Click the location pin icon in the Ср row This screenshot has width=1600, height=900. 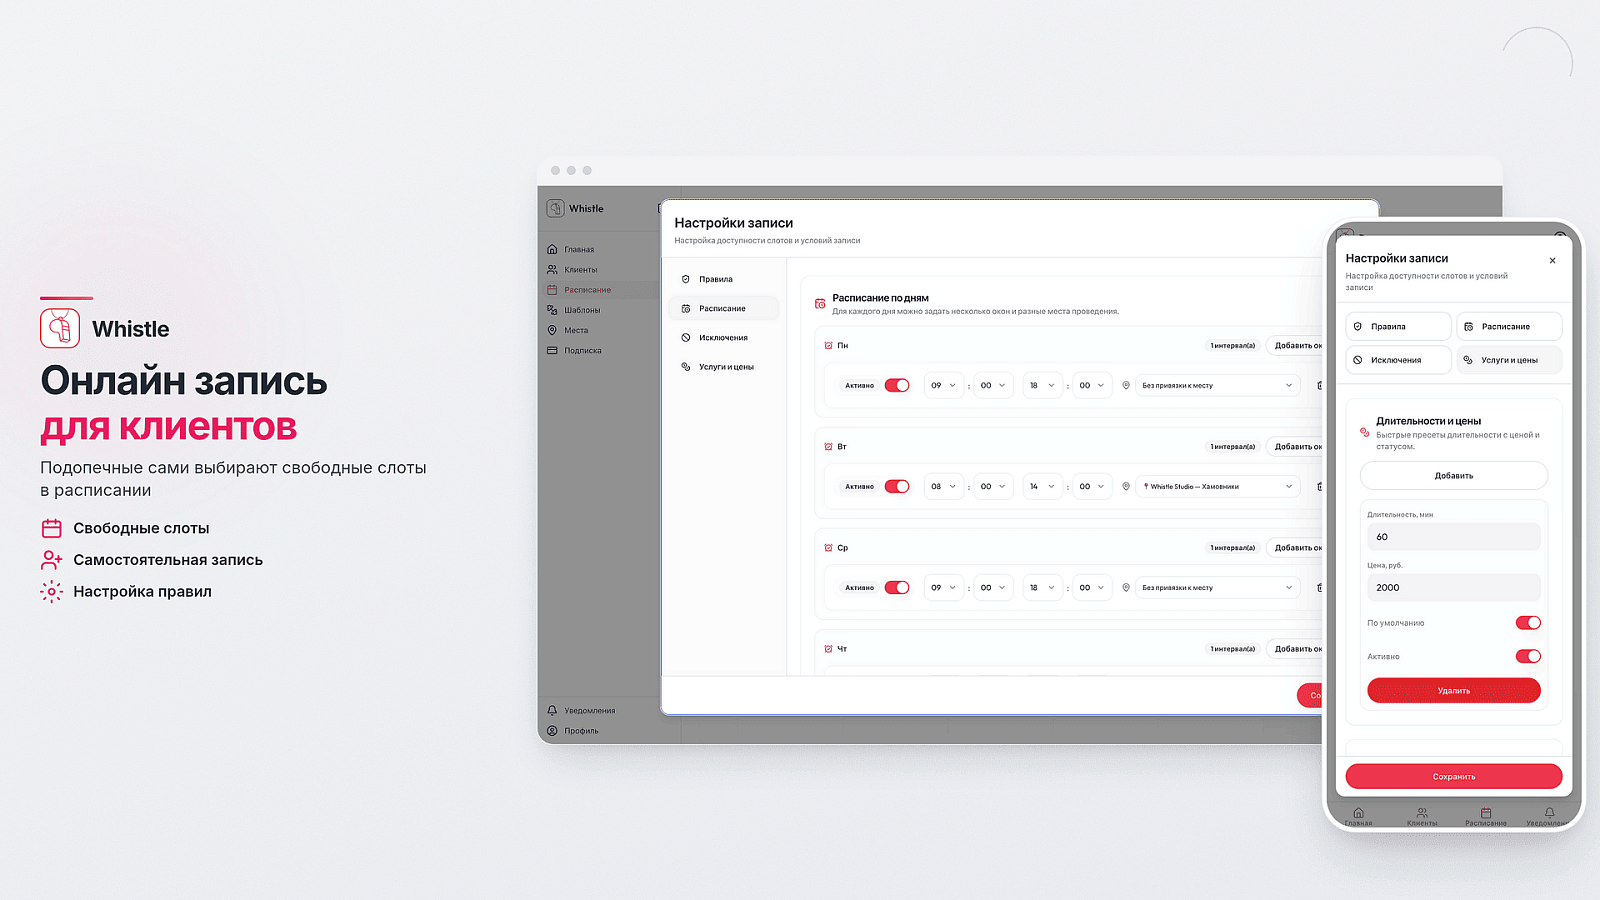(1126, 587)
